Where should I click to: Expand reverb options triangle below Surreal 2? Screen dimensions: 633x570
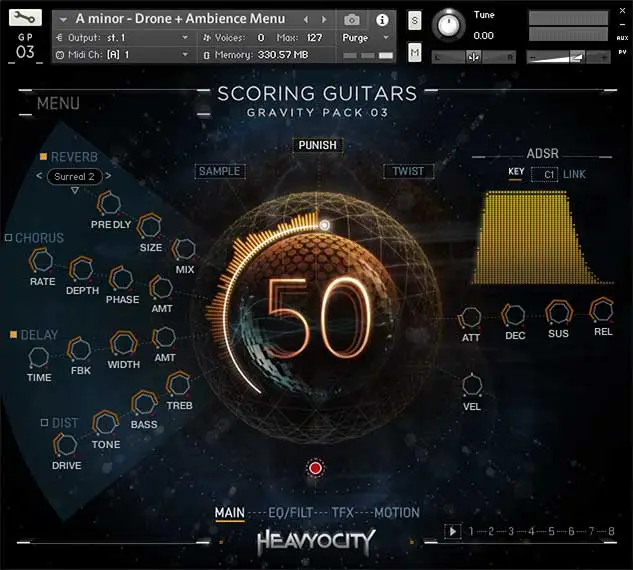[x=75, y=190]
